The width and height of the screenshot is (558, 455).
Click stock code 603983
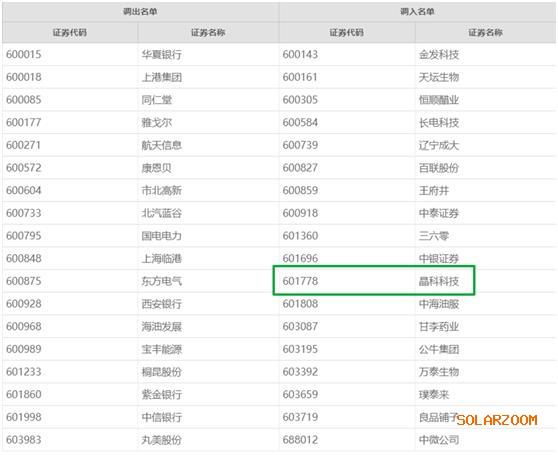[24, 440]
